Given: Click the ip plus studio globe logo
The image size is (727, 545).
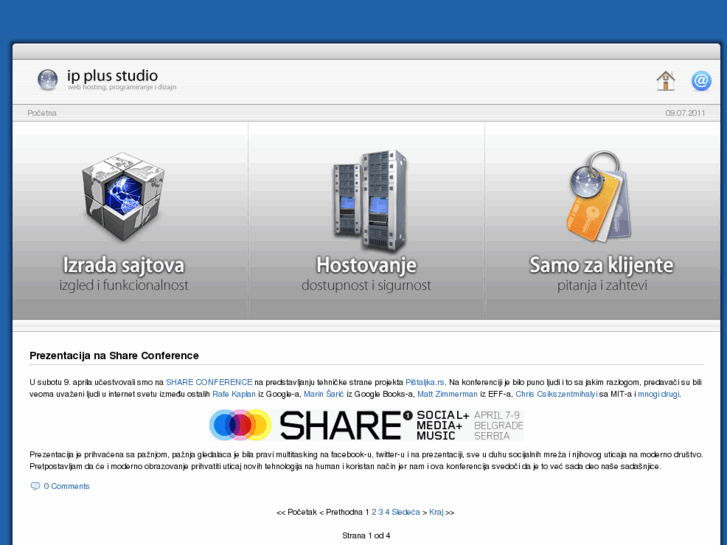Looking at the screenshot, I should (48, 80).
